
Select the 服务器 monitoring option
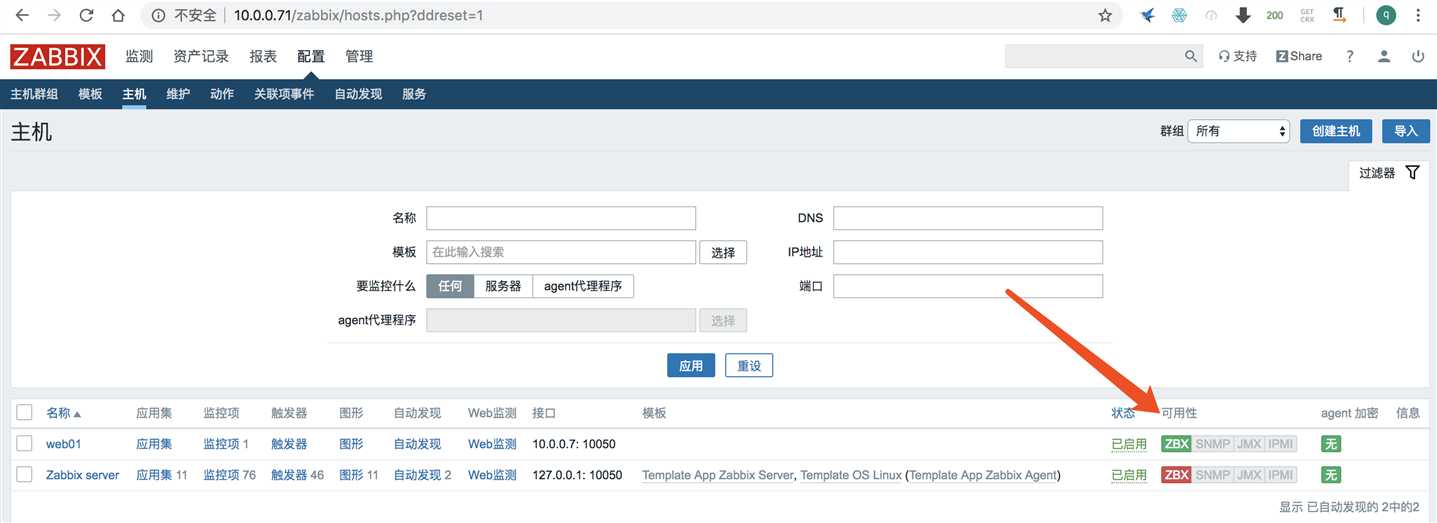[503, 286]
